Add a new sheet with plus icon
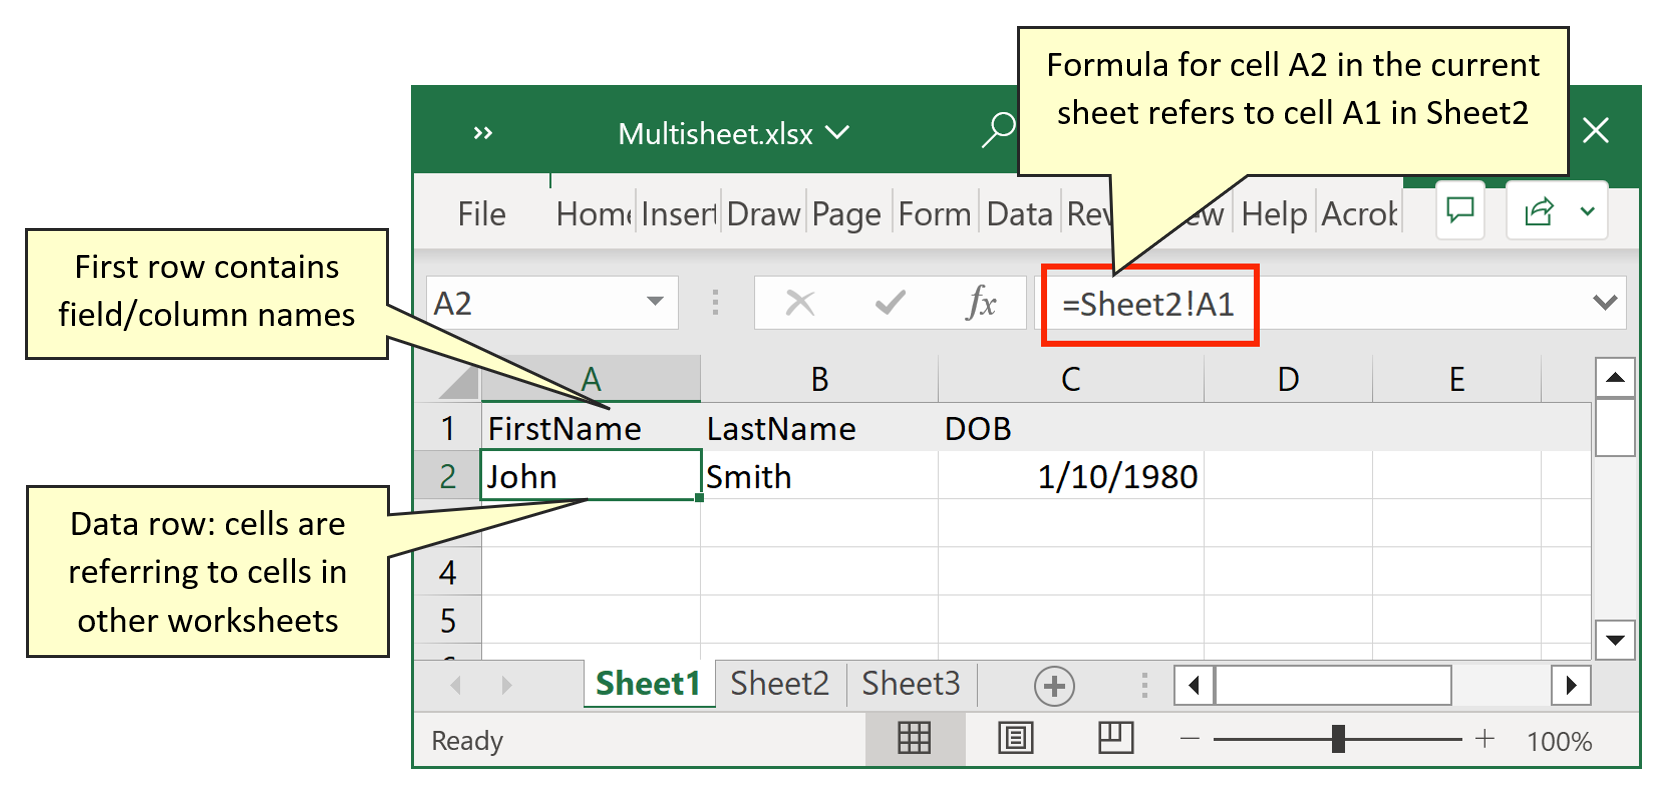1669x805 pixels. [x=1054, y=686]
